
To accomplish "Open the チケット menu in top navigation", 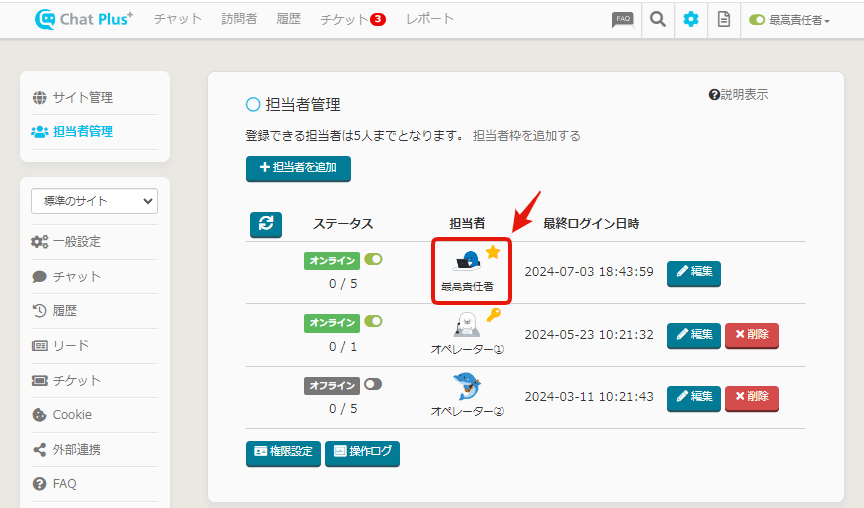I will 352,19.
